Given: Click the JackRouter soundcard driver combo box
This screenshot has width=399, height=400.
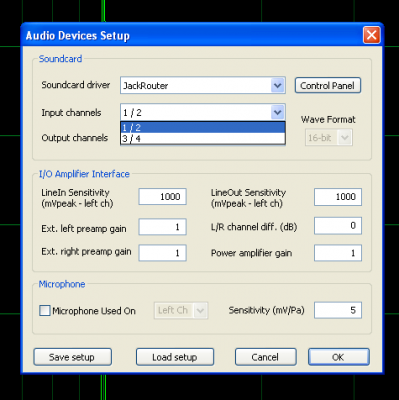Looking at the screenshot, I should [203, 86].
